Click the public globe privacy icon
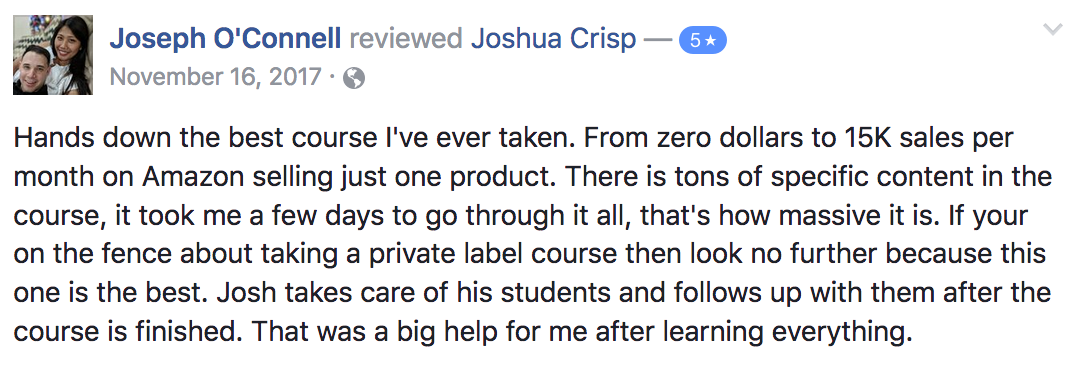This screenshot has height=372, width=1084. point(354,79)
